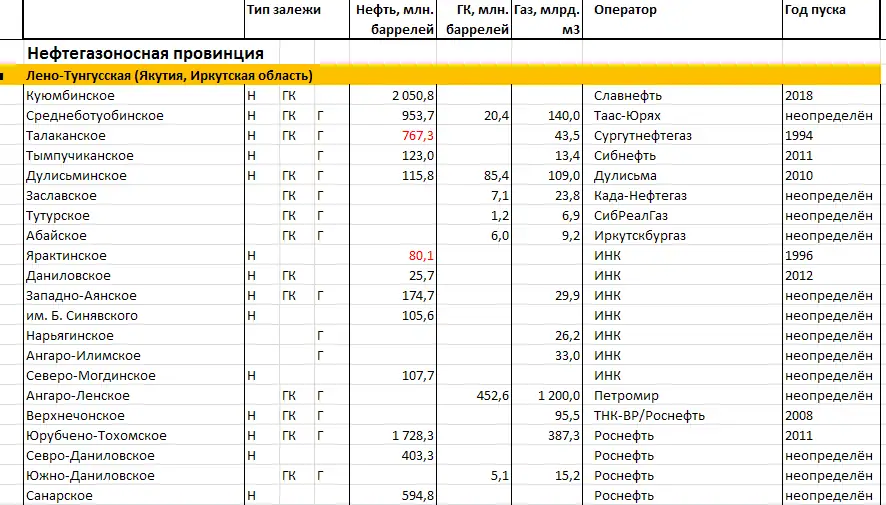Select the oil value 1 728,3
The width and height of the screenshot is (886, 505).
(x=413, y=436)
